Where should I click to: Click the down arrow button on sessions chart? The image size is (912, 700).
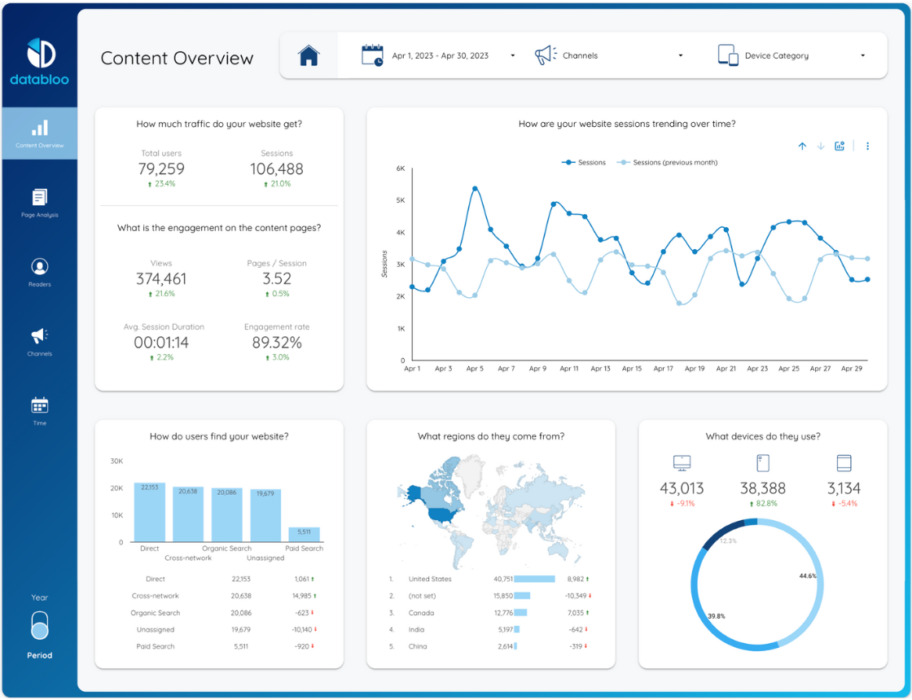821,146
